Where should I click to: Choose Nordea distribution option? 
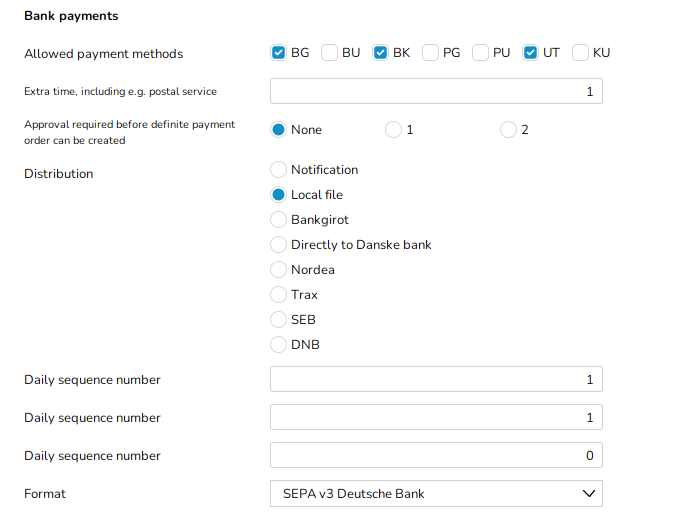coord(279,270)
